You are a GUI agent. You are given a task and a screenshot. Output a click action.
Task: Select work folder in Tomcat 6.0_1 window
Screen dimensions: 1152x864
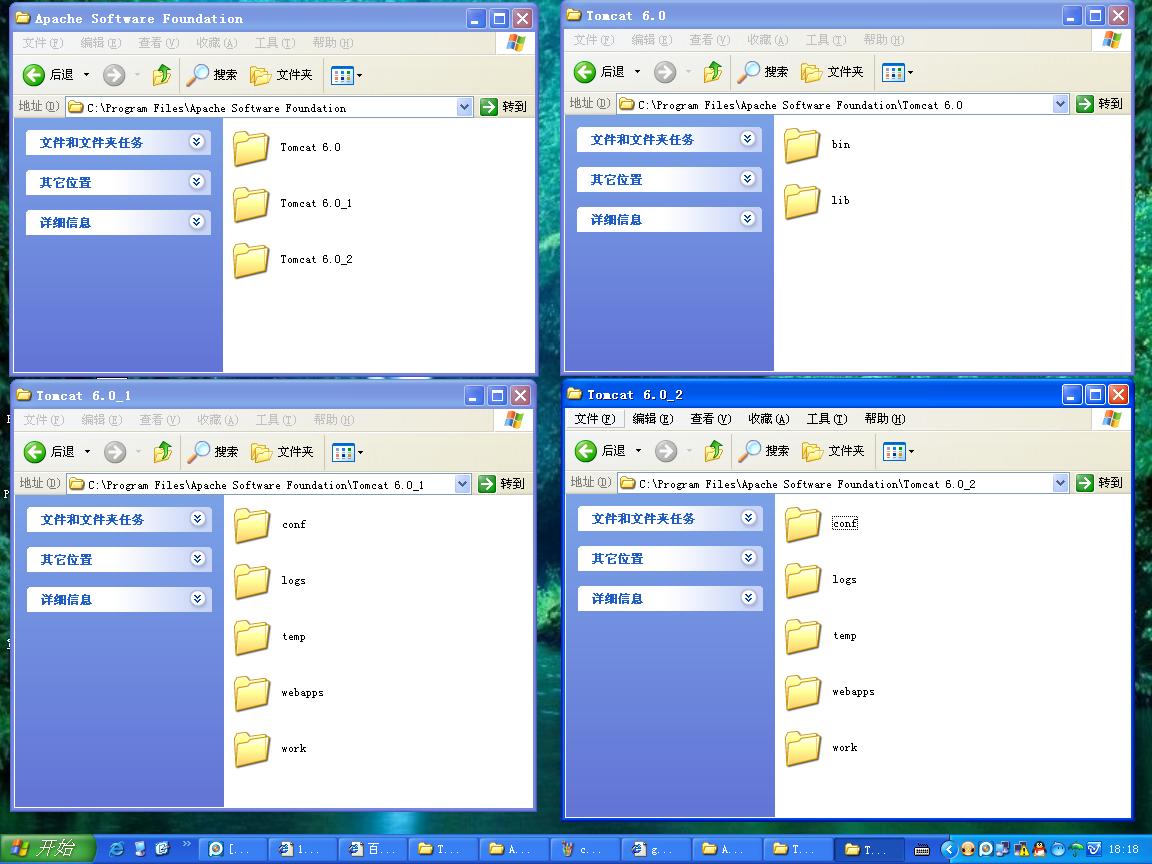coord(253,749)
